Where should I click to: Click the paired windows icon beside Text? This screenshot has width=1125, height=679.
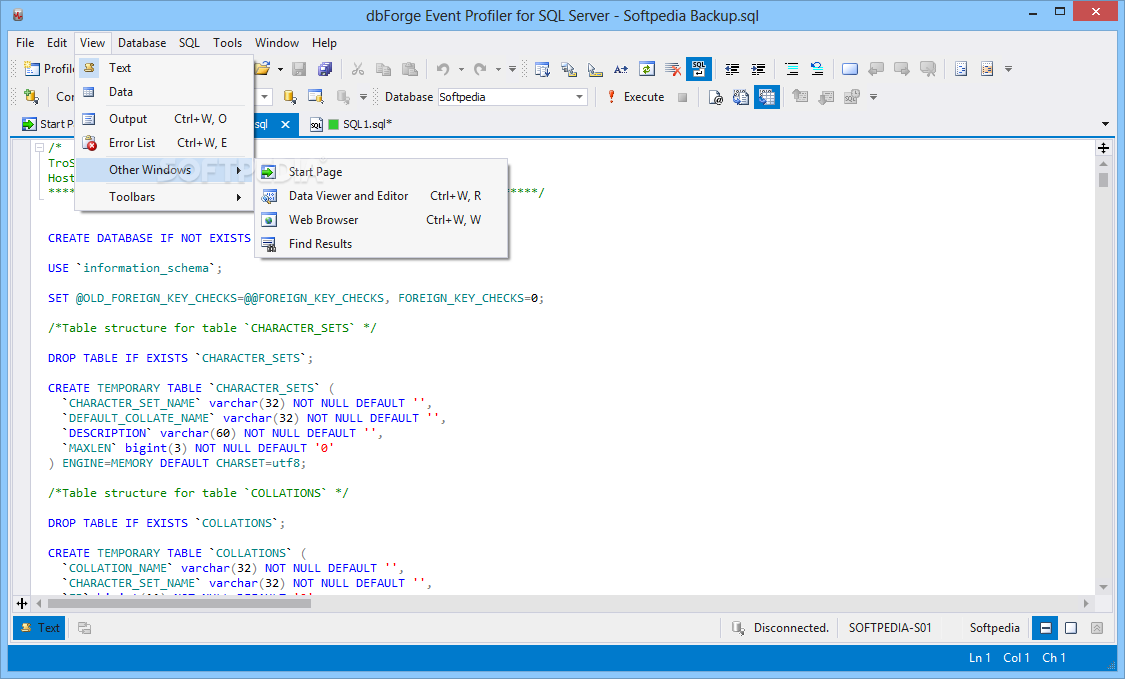[85, 628]
